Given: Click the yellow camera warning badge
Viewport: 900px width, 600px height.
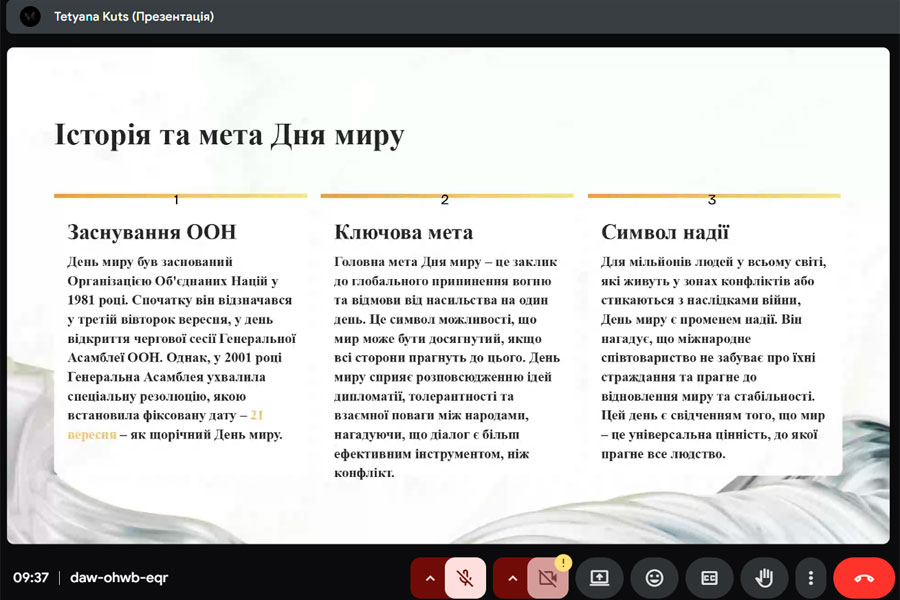Looking at the screenshot, I should click(563, 563).
